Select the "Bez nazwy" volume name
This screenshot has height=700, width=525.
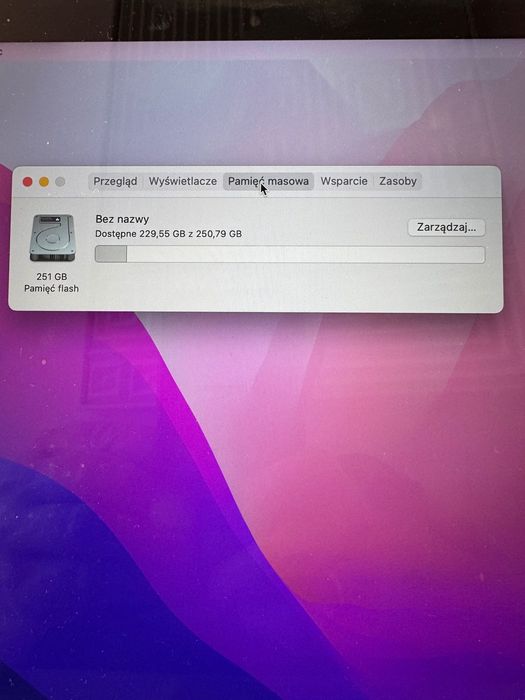[122, 219]
